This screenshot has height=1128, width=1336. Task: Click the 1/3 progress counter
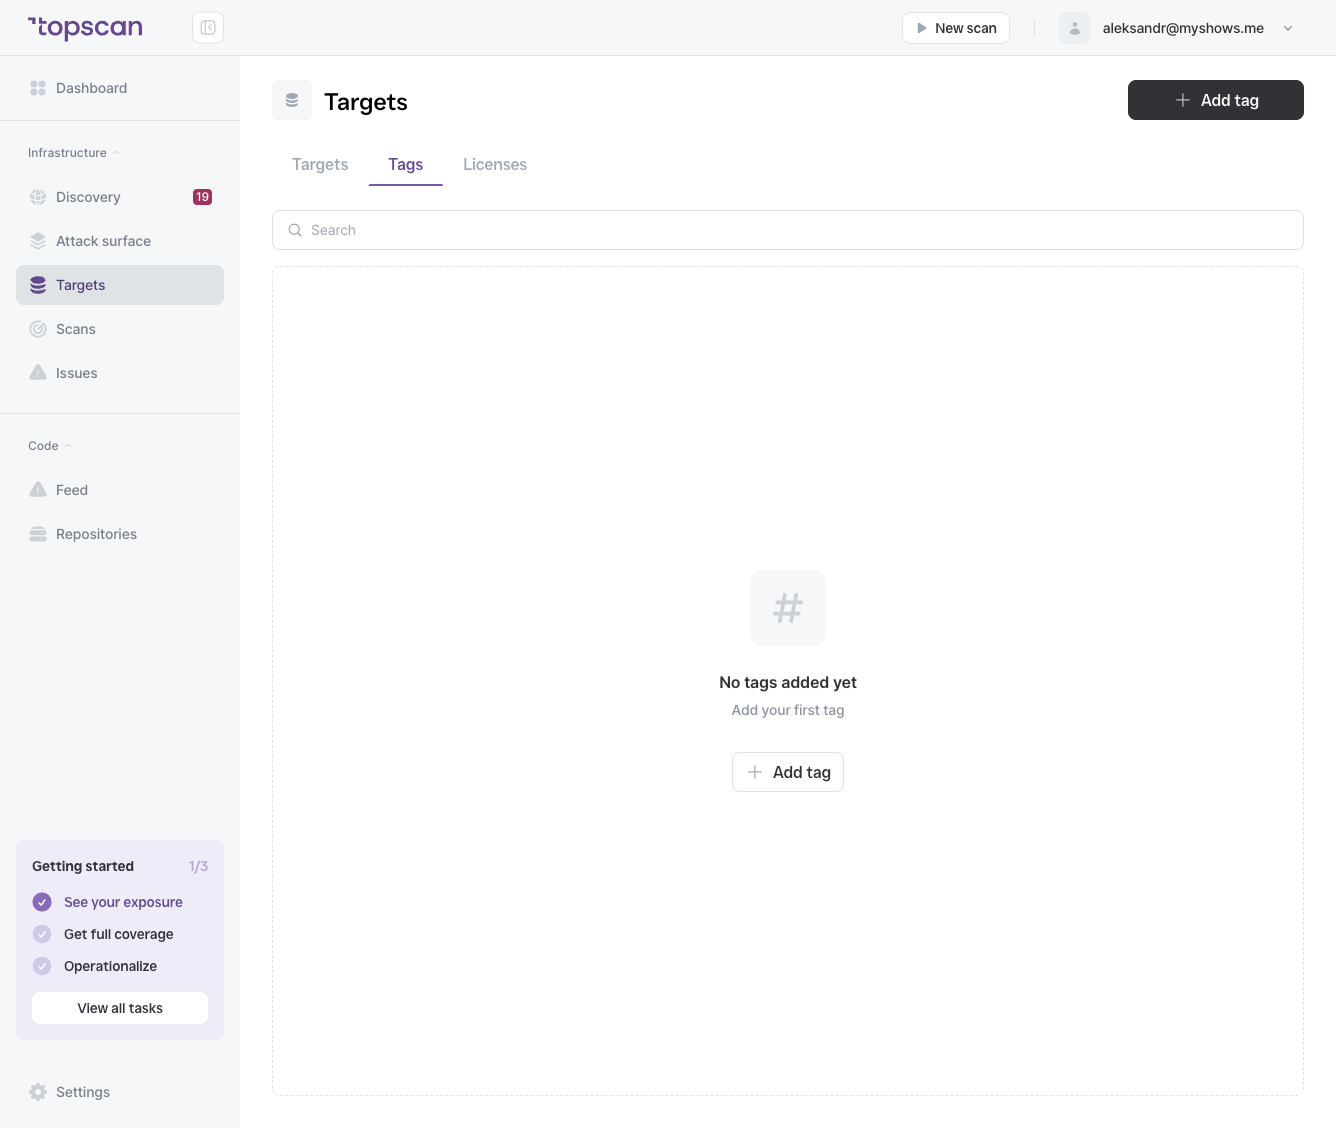198,866
